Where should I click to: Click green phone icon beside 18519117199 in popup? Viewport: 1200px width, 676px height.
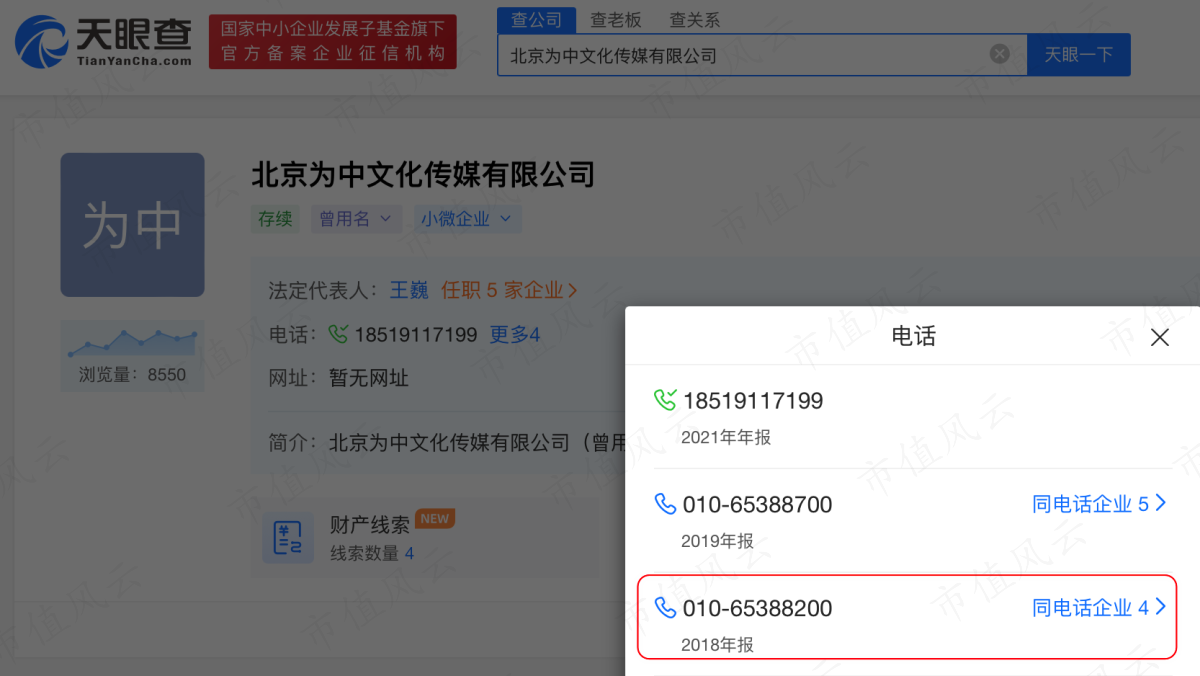(665, 401)
